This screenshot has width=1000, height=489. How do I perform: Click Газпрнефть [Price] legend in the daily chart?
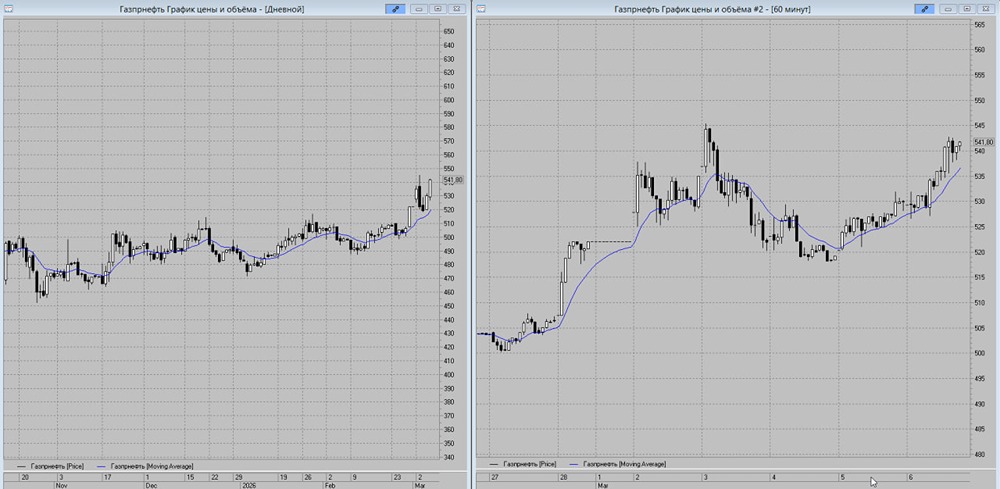(x=56, y=466)
